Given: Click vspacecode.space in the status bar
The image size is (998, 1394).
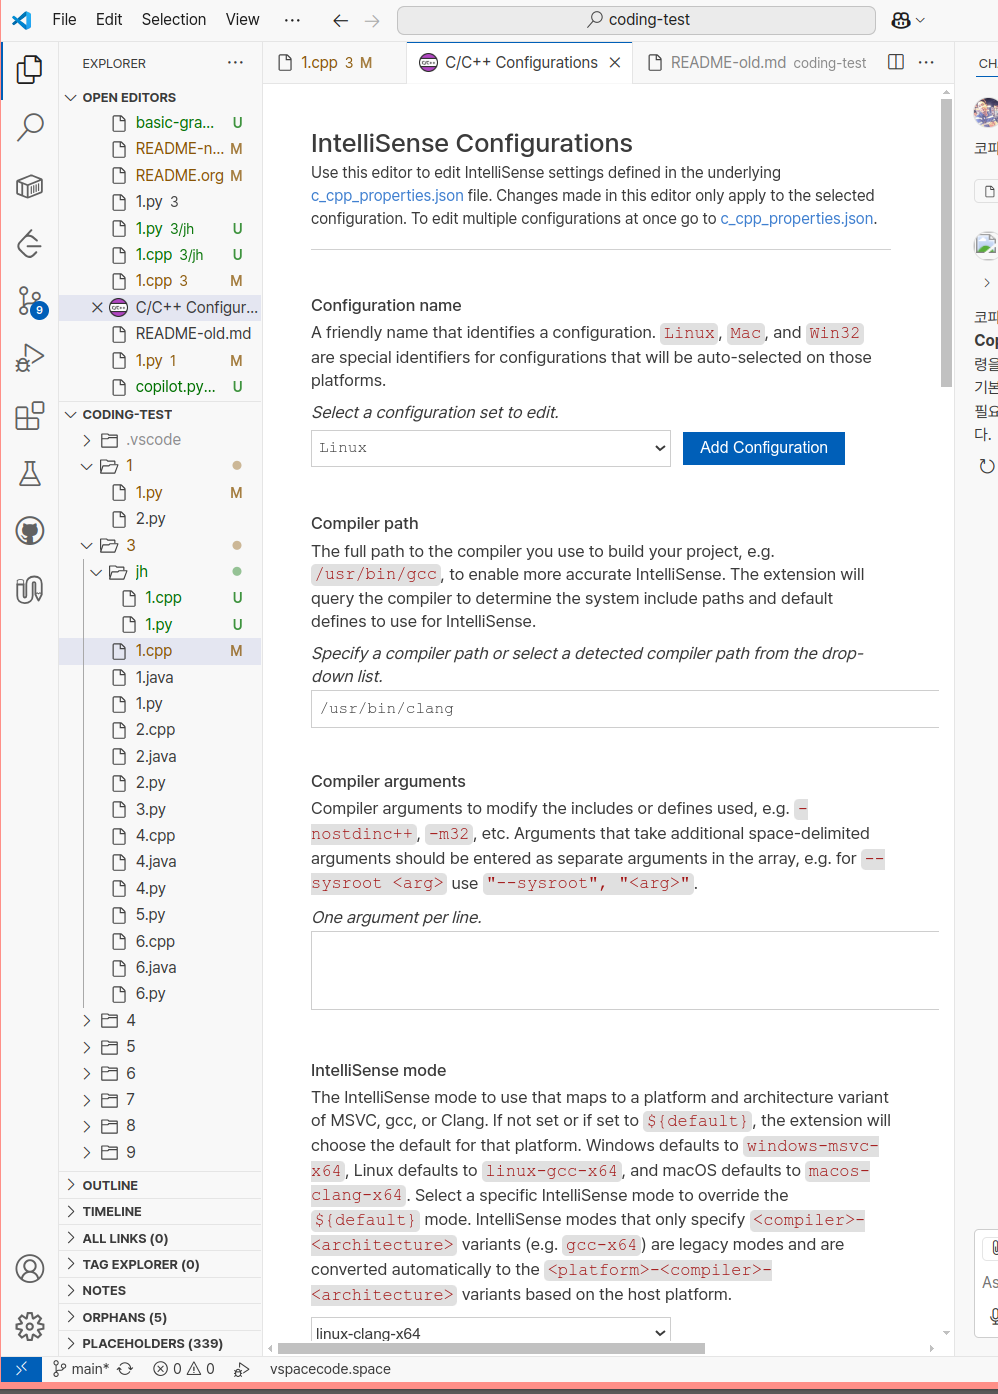Looking at the screenshot, I should point(330,1369).
